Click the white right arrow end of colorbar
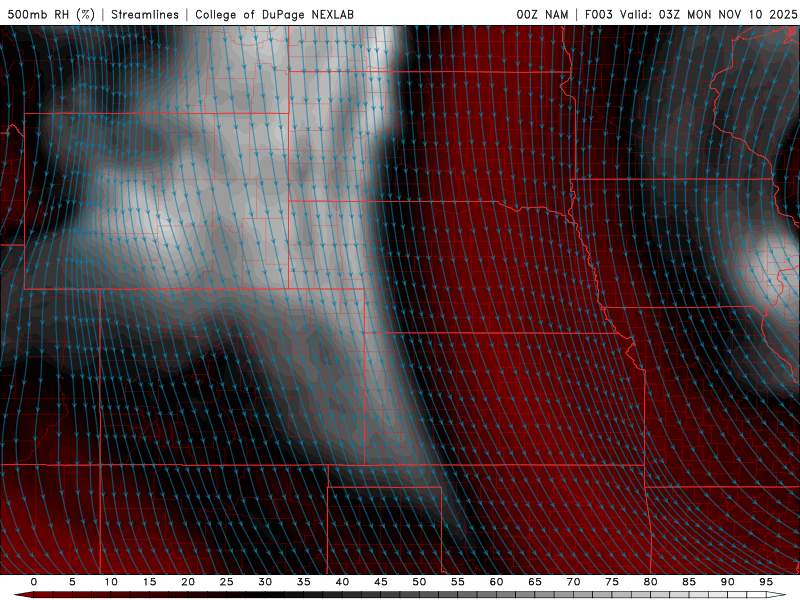 point(776,595)
